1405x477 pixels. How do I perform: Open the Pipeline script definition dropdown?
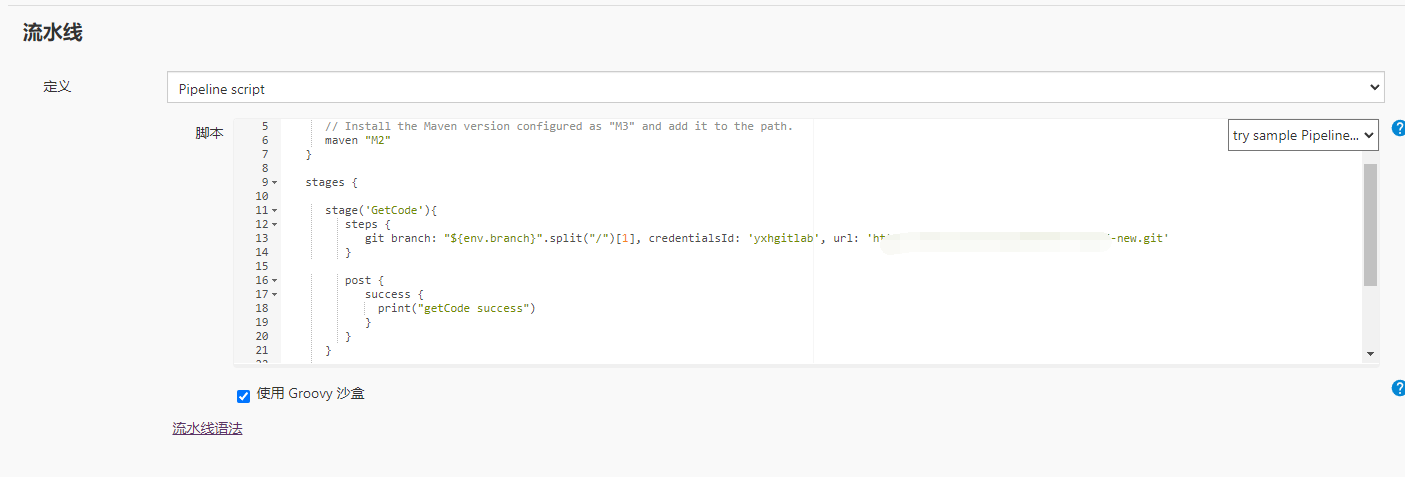[x=775, y=88]
